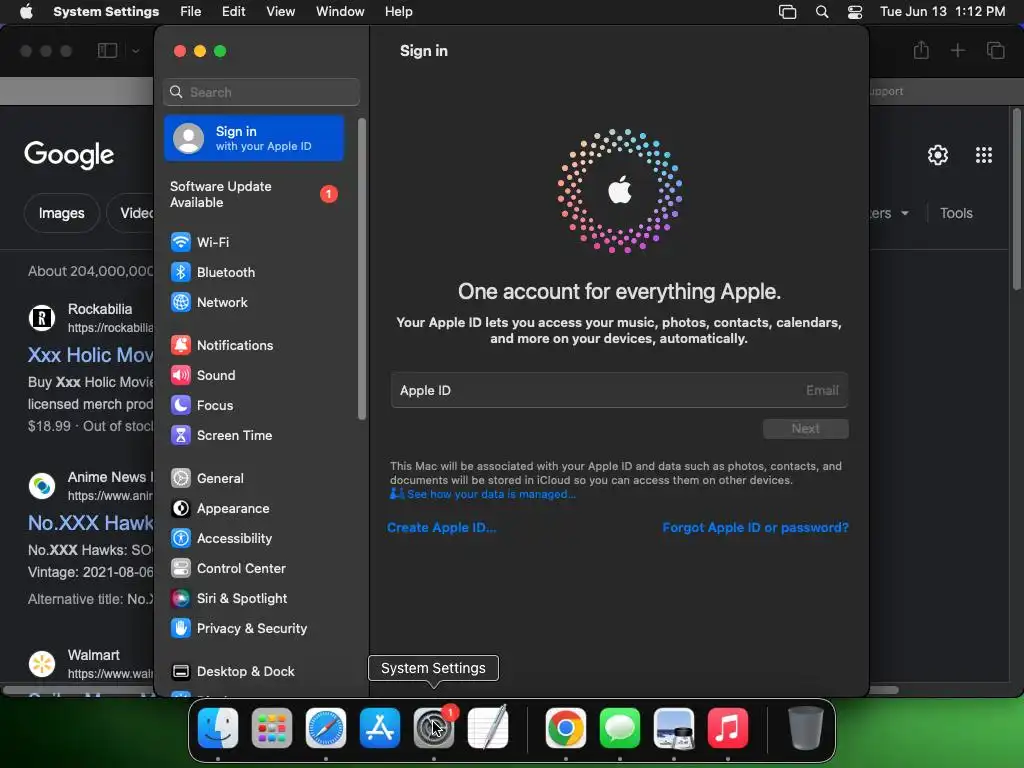This screenshot has width=1024, height=768.
Task: Click Tools on Google results page
Action: point(956,214)
